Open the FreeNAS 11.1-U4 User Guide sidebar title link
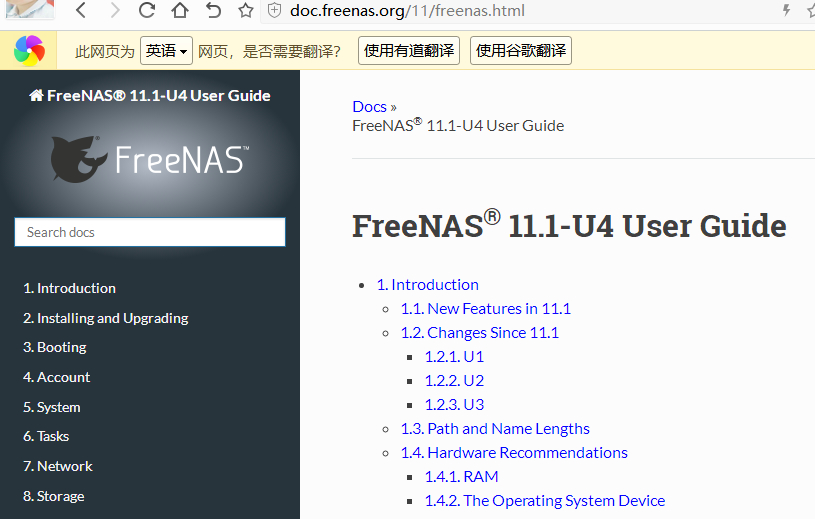 click(x=150, y=96)
